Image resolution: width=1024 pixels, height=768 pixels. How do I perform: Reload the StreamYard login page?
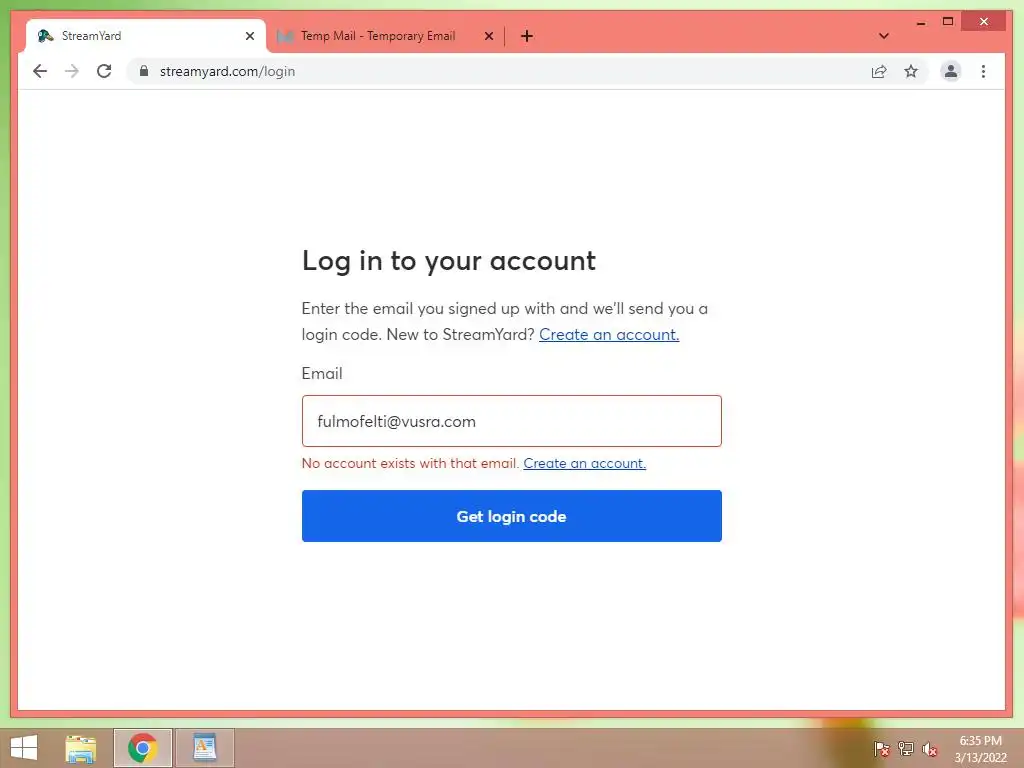[x=104, y=71]
